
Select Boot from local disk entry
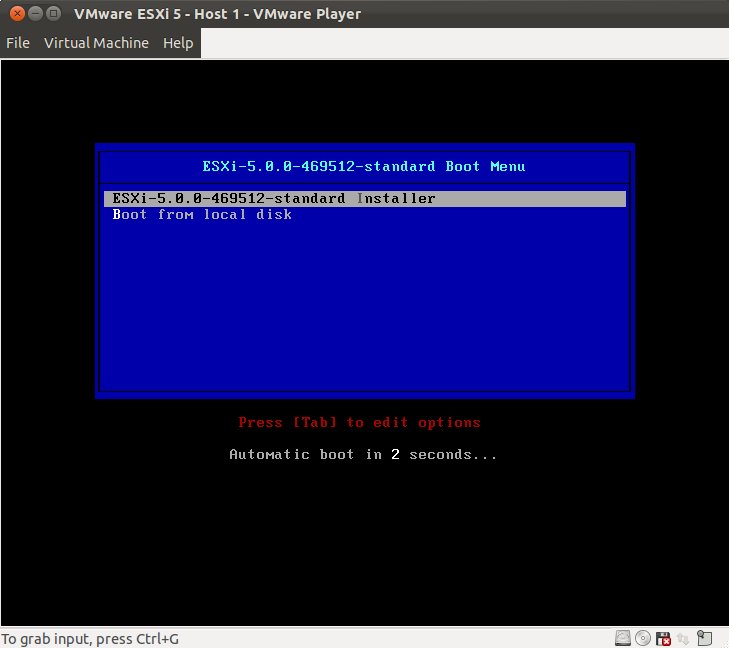pyautogui.click(x=365, y=214)
